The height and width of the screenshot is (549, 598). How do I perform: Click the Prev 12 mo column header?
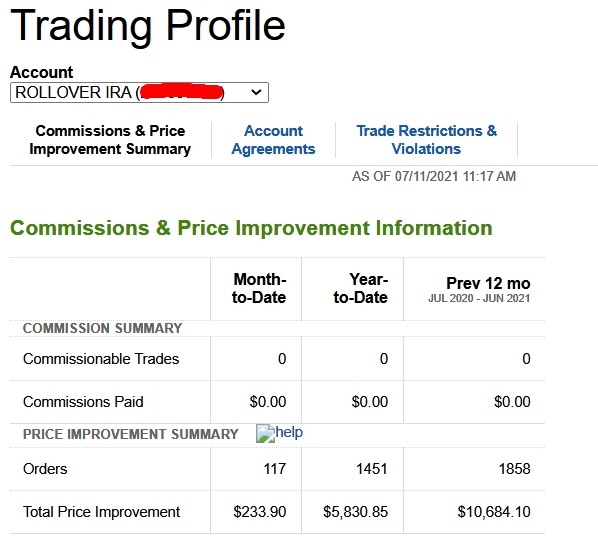tap(488, 283)
